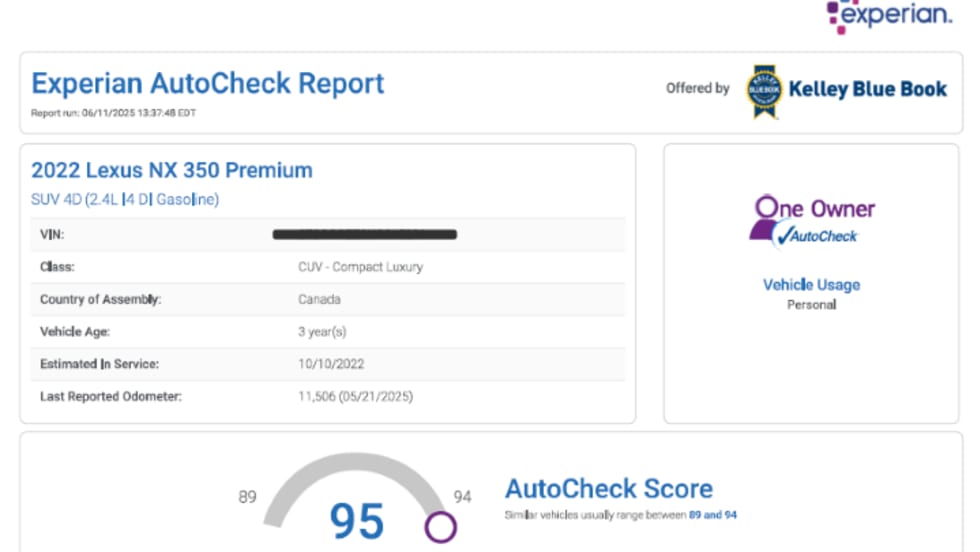Click the 'Estimated In Service:' label

click(99, 364)
